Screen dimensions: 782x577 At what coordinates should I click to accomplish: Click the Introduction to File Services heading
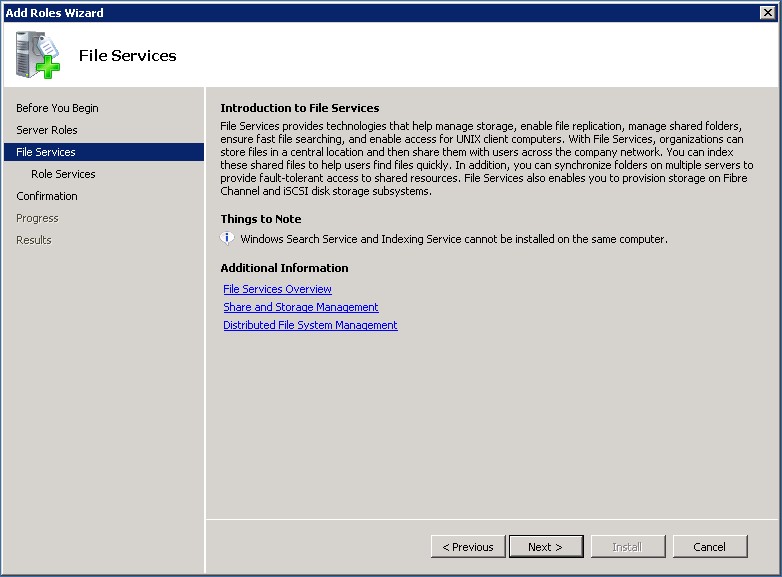[299, 108]
